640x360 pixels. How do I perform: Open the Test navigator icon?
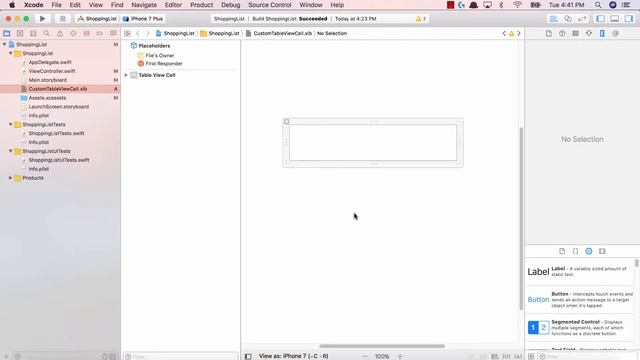tap(73, 33)
